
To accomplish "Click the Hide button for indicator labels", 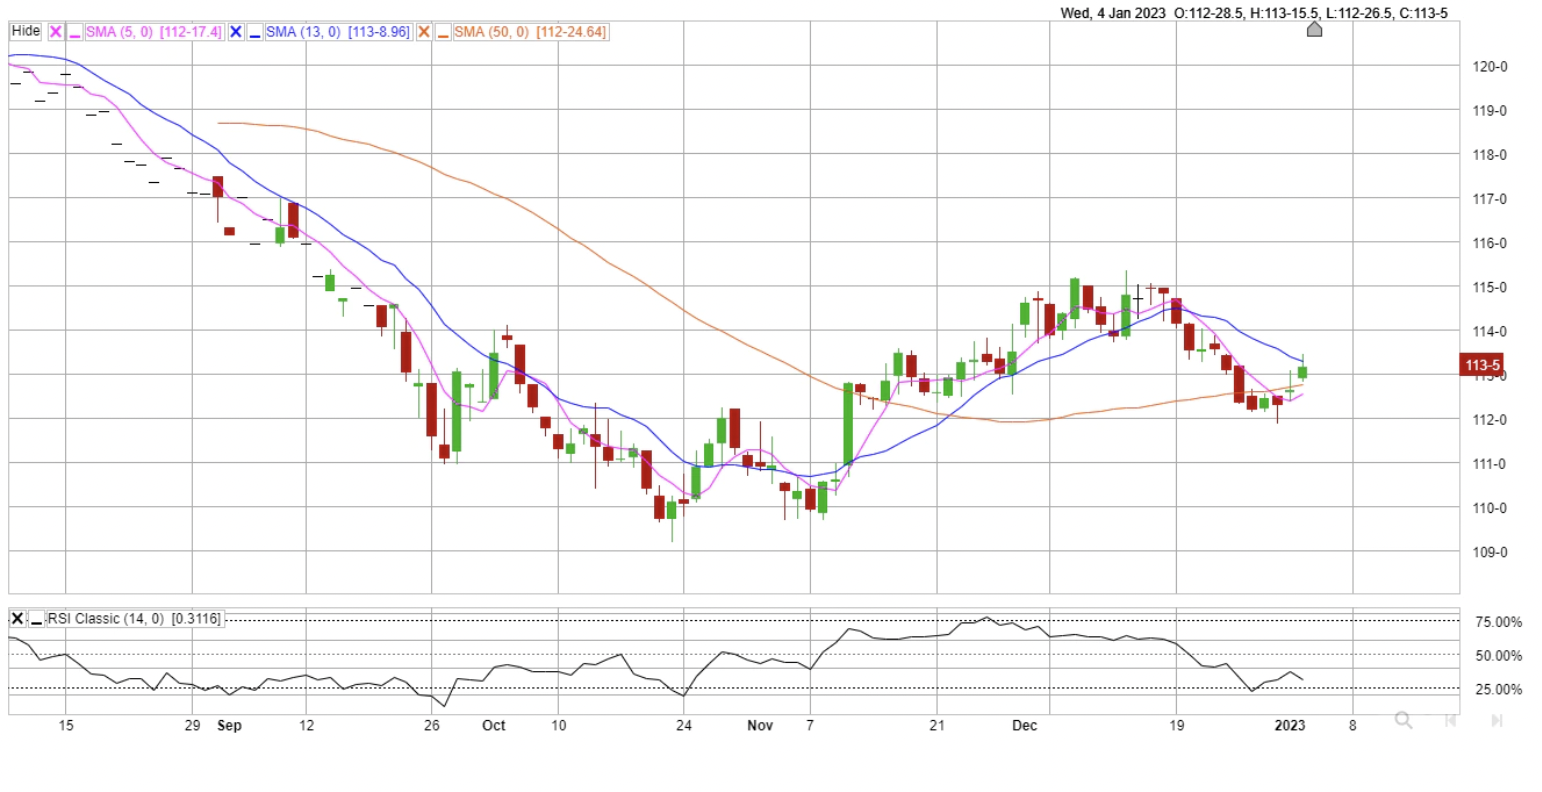I will pos(25,31).
